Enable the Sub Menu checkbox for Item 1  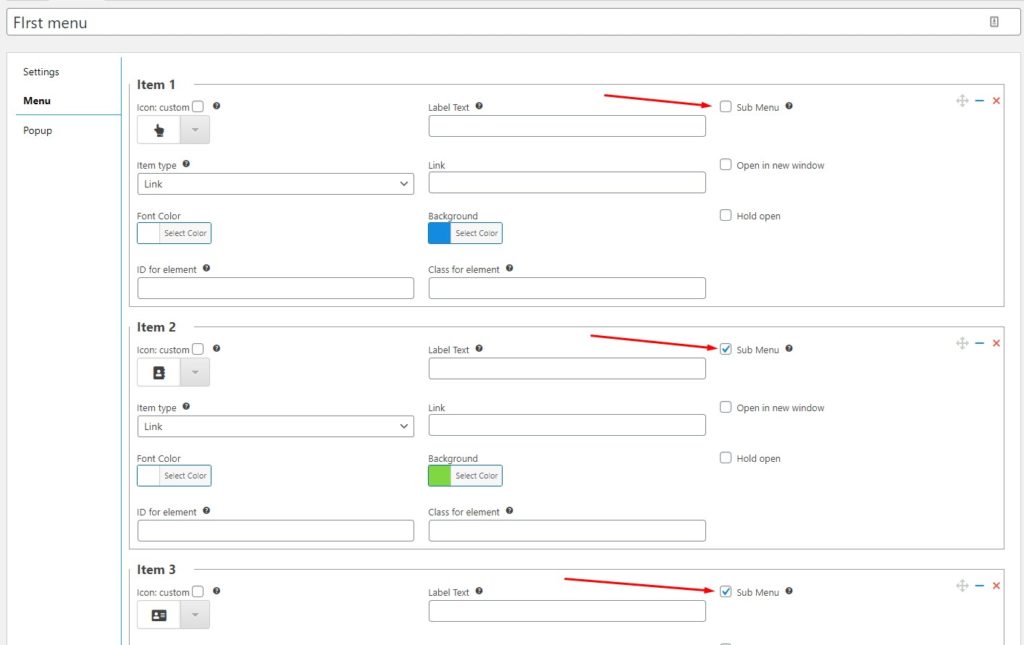coord(725,106)
